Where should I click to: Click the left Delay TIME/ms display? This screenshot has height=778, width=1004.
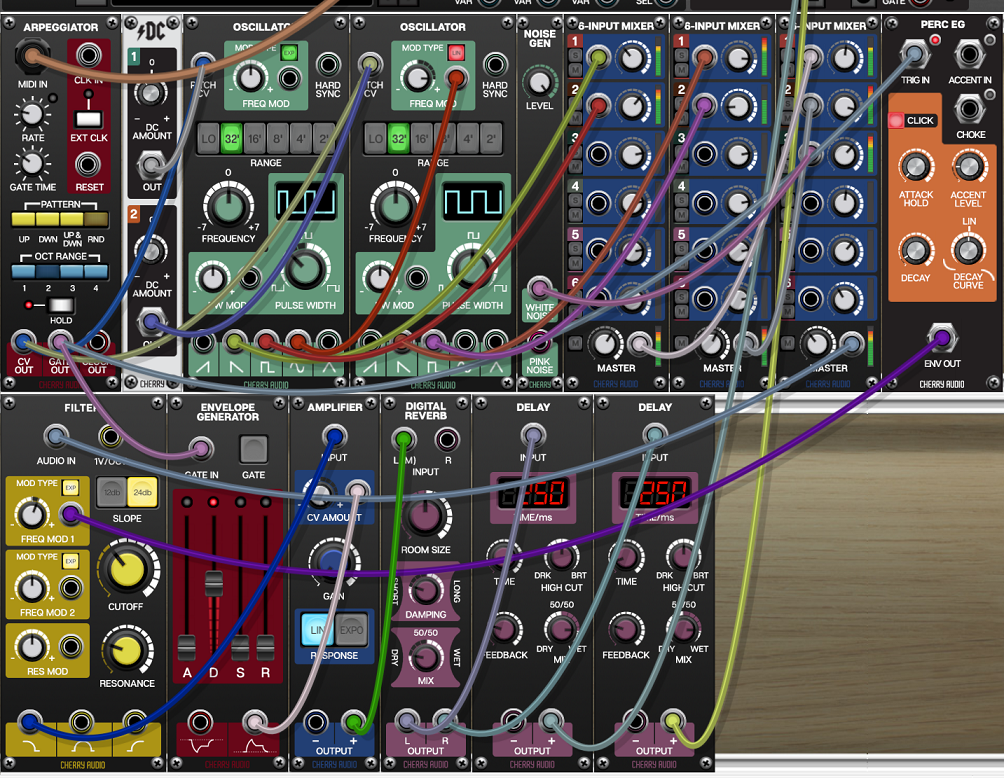coord(532,494)
